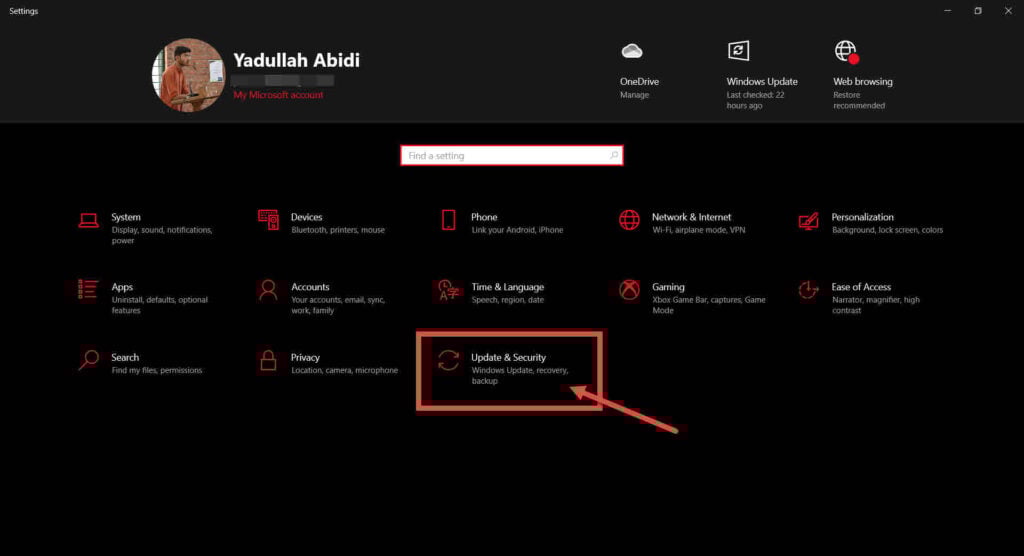Select the Phone settings icon
Image resolution: width=1024 pixels, height=556 pixels.
coord(449,220)
